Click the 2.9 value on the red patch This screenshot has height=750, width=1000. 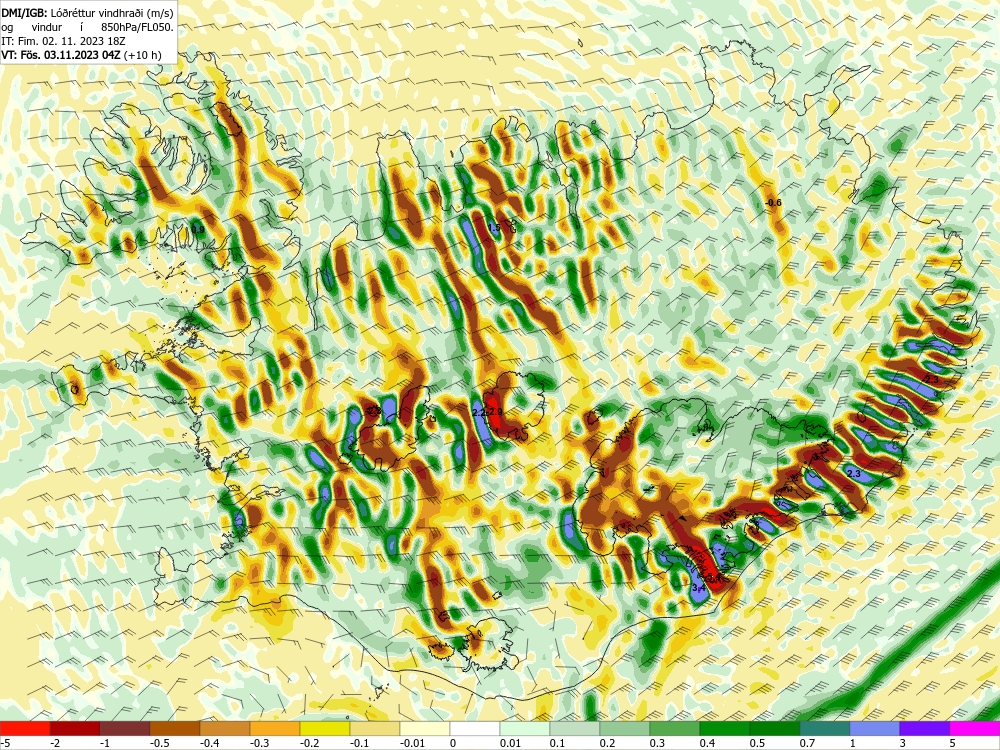(x=496, y=412)
